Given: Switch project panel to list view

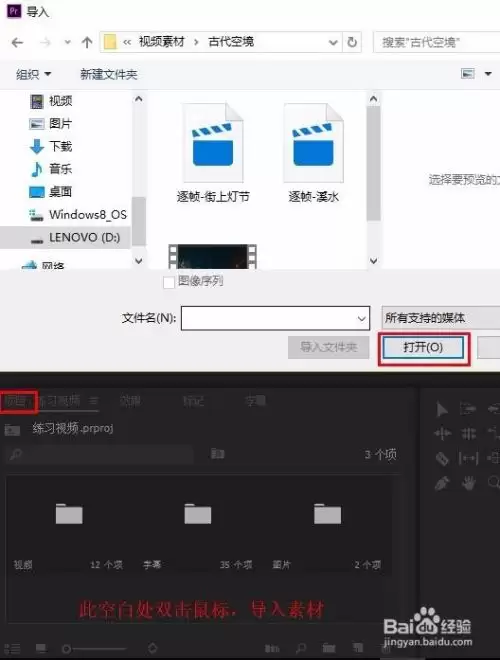Looking at the screenshot, I should pos(13,649).
